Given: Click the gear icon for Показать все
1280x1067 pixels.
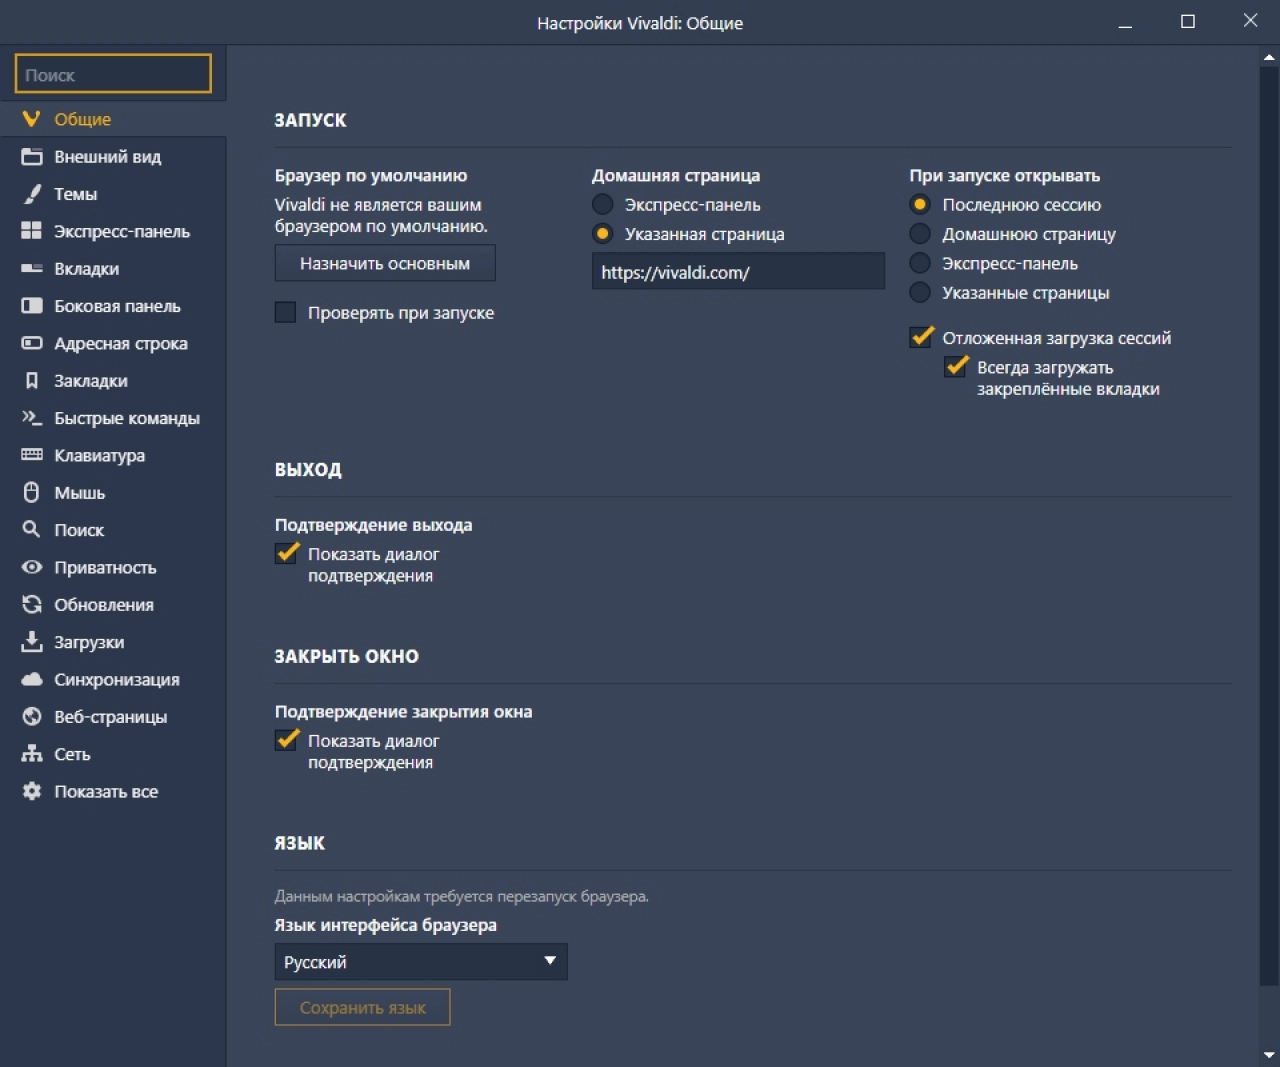Looking at the screenshot, I should tap(32, 791).
